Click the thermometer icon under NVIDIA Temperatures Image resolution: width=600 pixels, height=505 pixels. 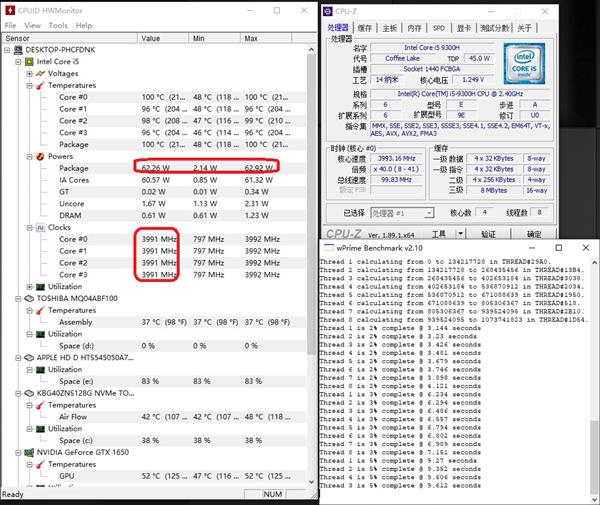point(40,464)
